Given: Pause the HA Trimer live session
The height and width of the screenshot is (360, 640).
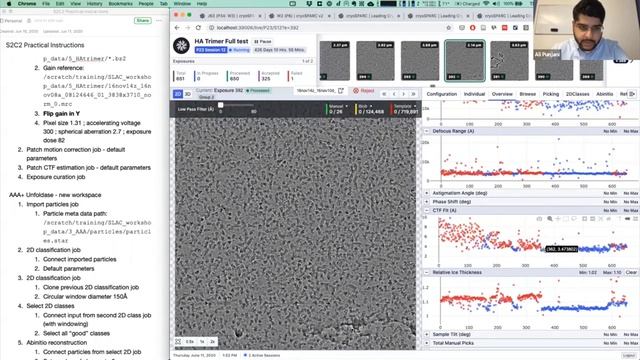Looking at the screenshot, I should click(x=262, y=42).
